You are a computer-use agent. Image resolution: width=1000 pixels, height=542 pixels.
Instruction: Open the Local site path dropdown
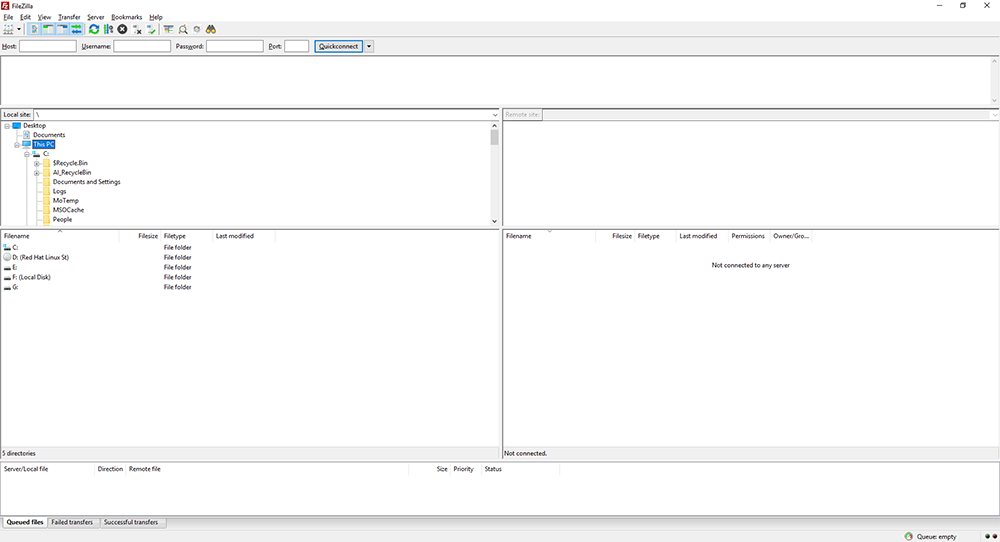coord(494,115)
